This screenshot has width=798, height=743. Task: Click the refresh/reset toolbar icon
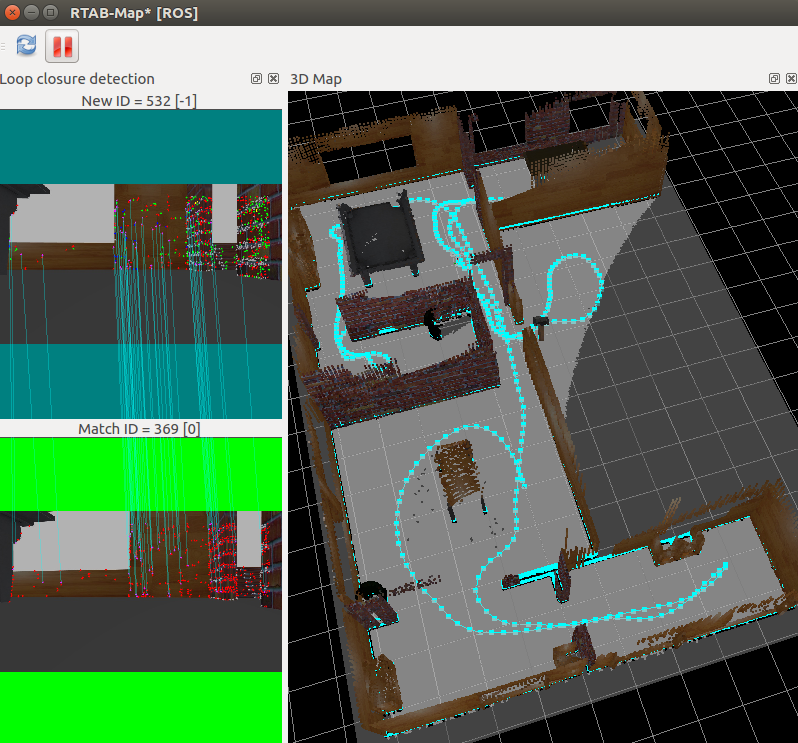coord(27,45)
